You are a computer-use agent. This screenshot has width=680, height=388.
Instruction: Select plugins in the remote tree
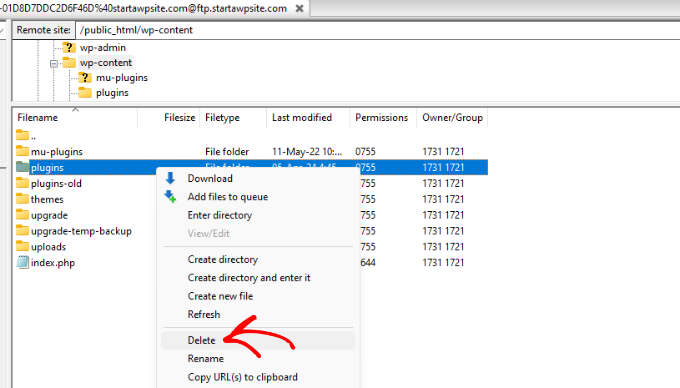pyautogui.click(x=112, y=93)
